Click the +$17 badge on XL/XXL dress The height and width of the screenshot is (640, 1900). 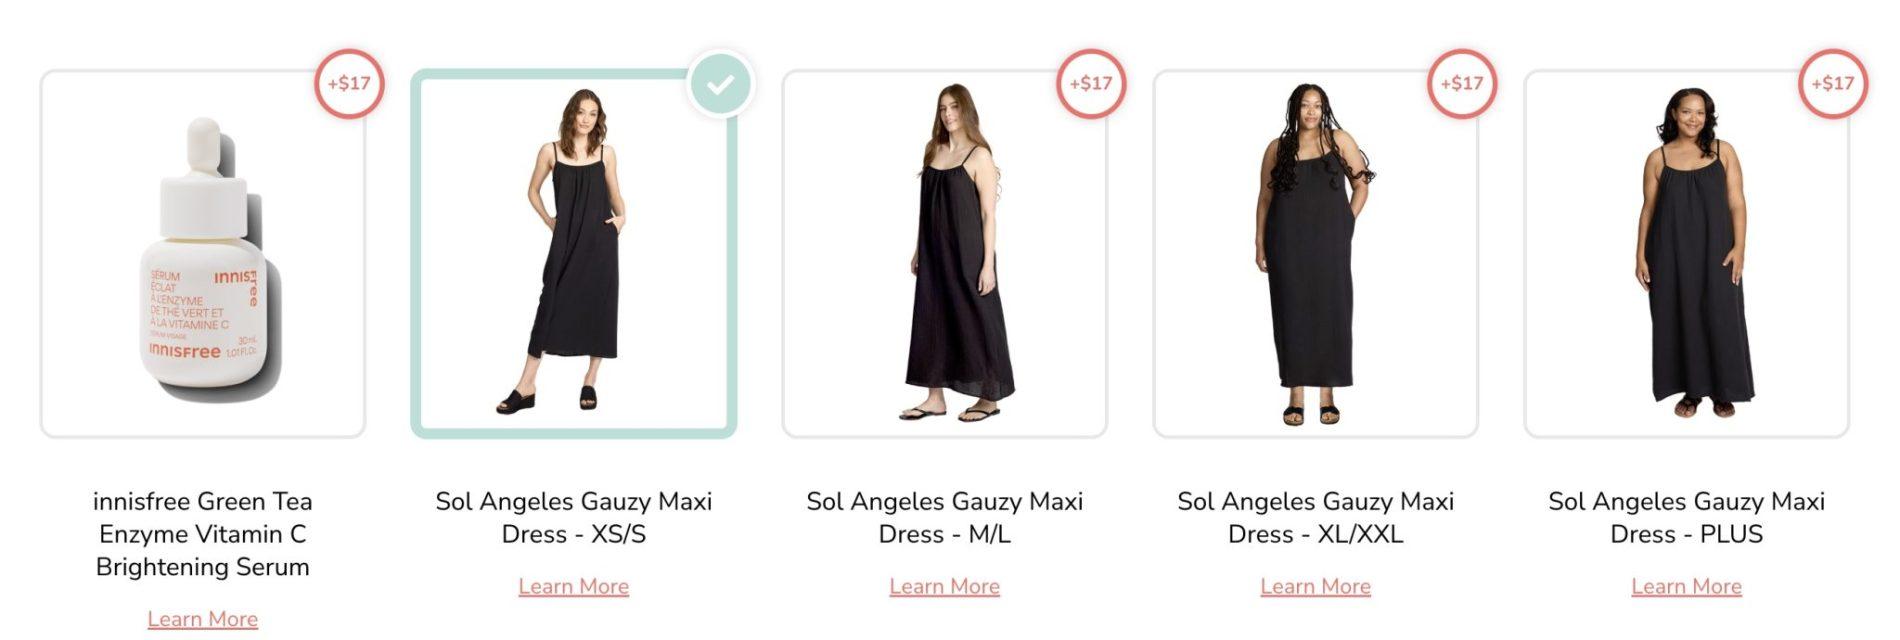click(1462, 84)
